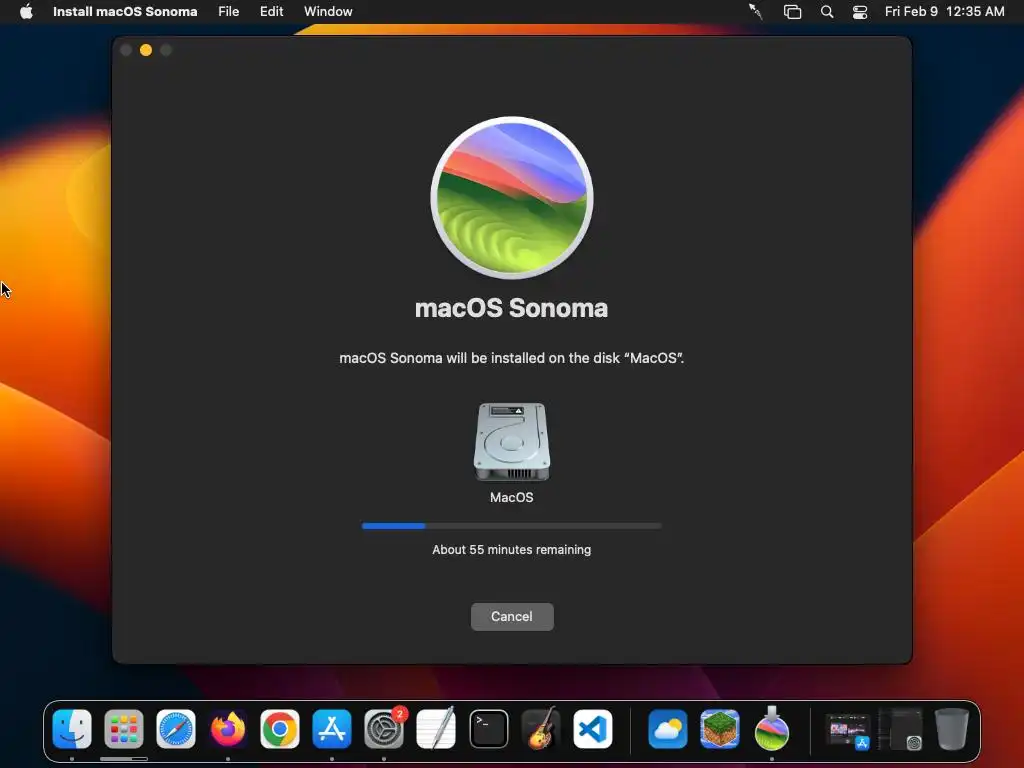Minimize the installer window with yellow button

click(146, 50)
